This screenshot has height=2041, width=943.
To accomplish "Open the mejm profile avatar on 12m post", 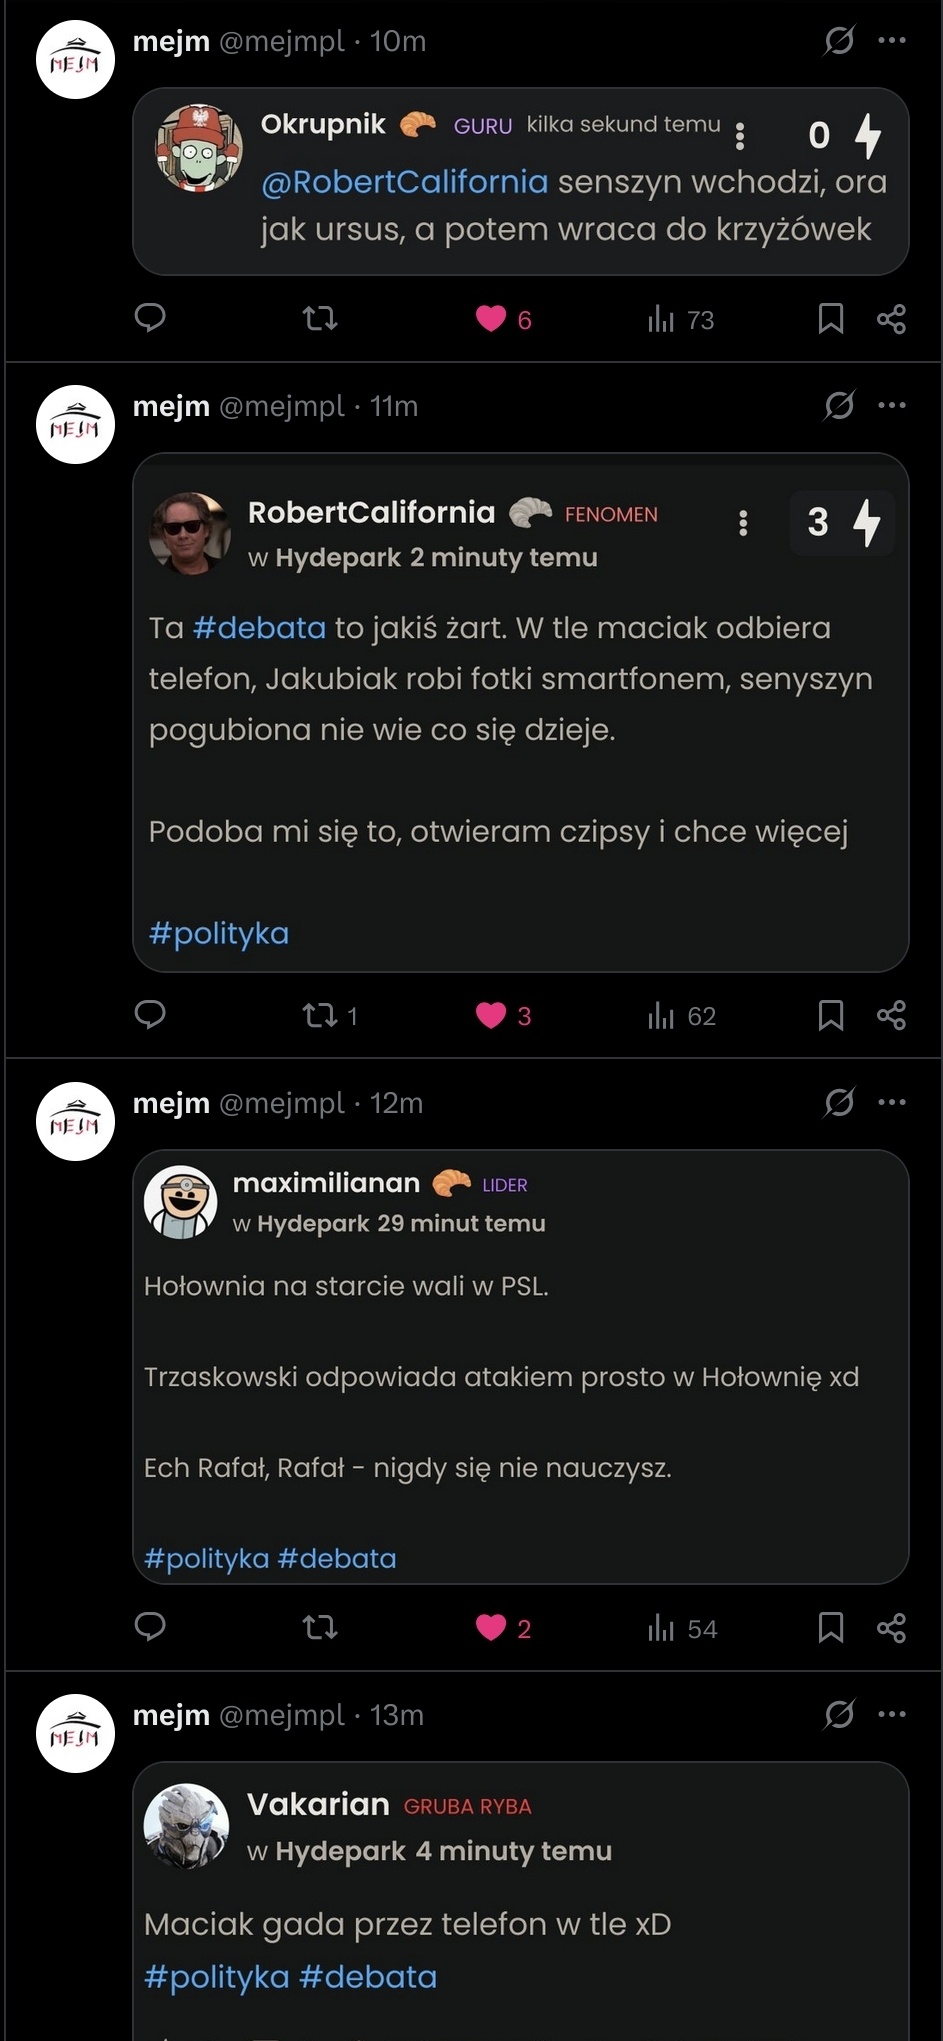I will click(x=76, y=1122).
